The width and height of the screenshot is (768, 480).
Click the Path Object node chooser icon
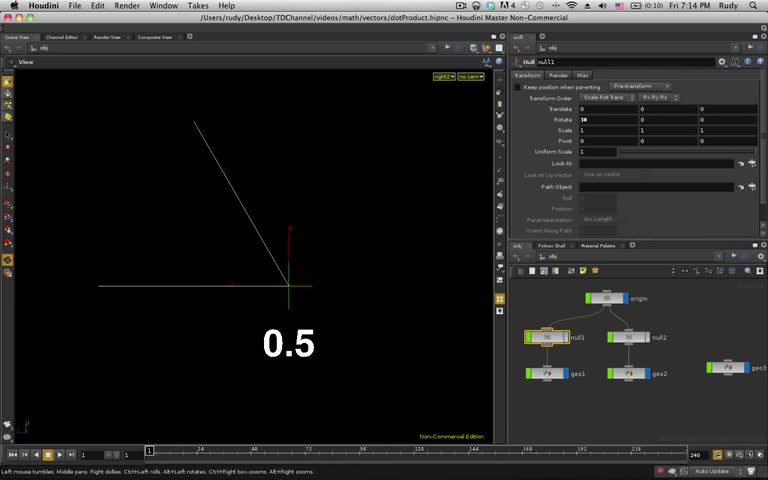click(x=752, y=187)
